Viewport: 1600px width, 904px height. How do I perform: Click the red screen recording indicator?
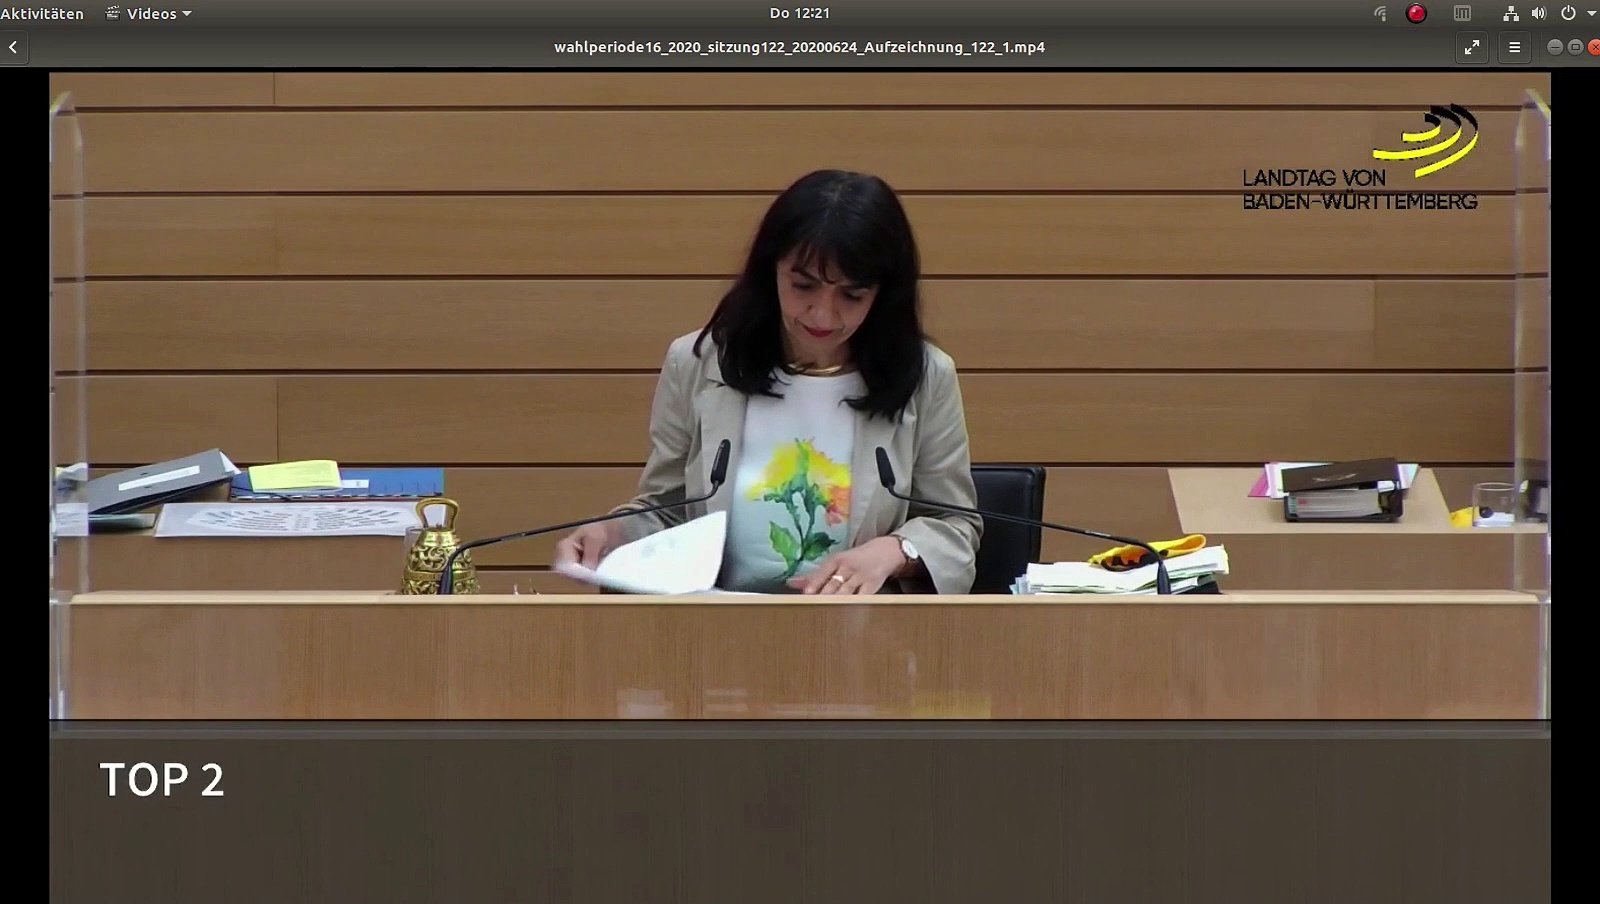click(x=1416, y=13)
